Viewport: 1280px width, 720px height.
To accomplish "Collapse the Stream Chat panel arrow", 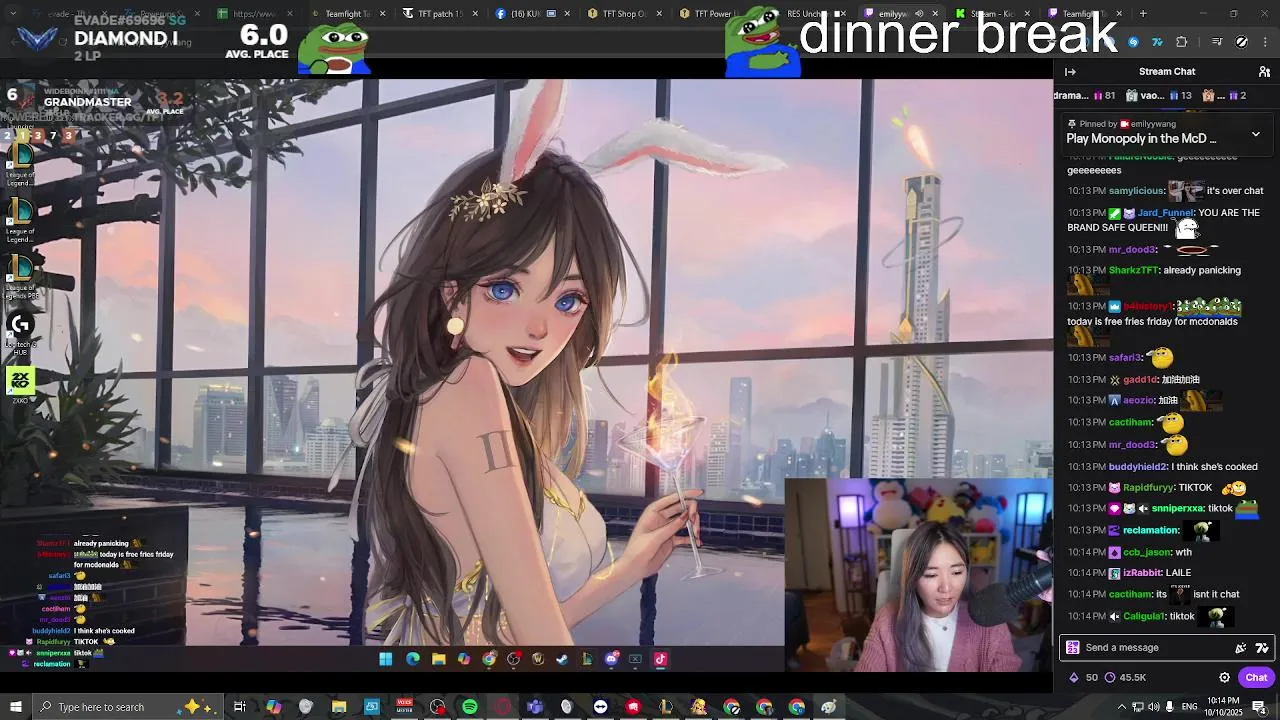I will pyautogui.click(x=1070, y=72).
